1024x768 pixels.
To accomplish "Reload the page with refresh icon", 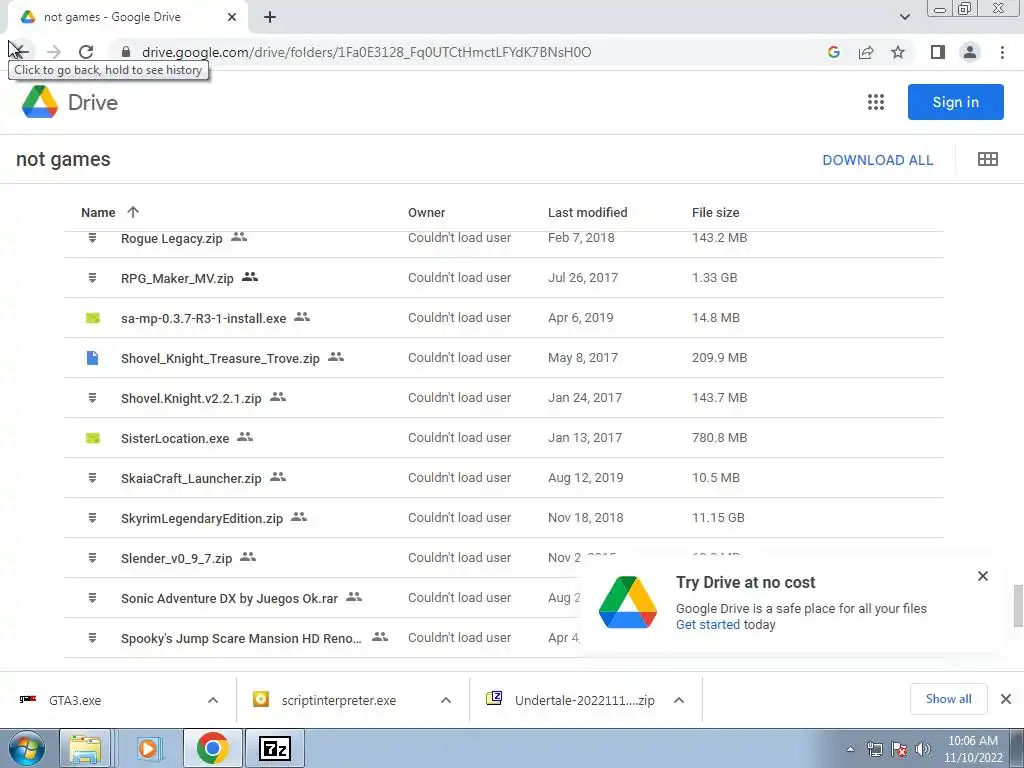I will pyautogui.click(x=86, y=52).
